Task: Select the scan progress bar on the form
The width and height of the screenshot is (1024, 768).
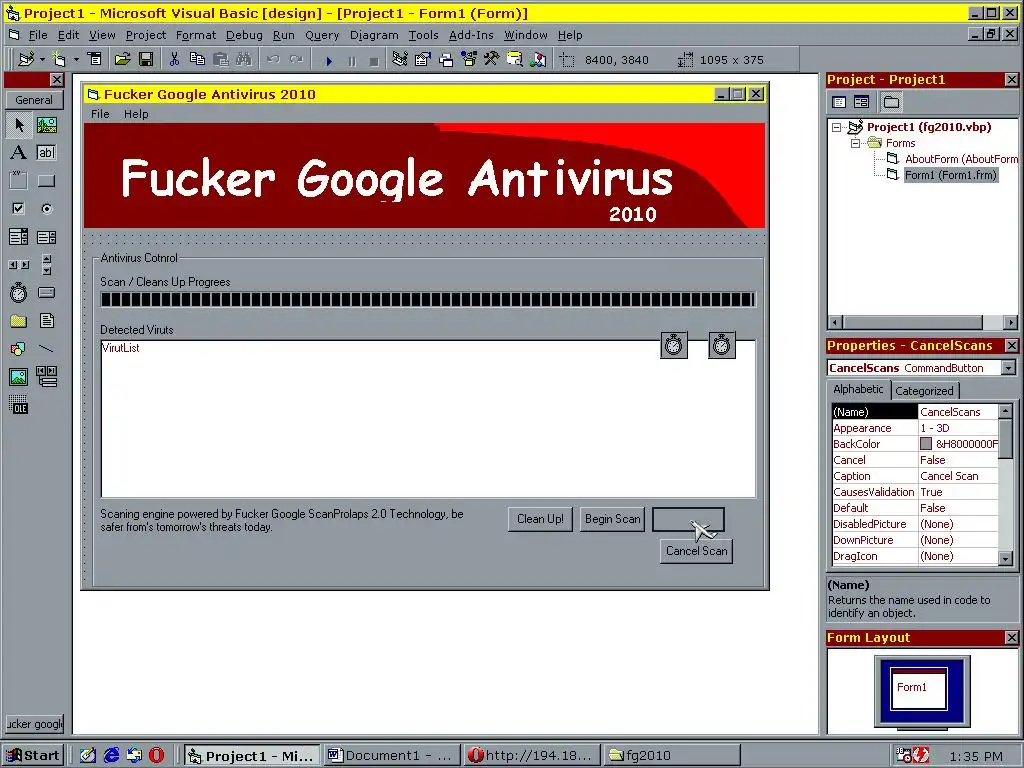Action: coord(428,300)
